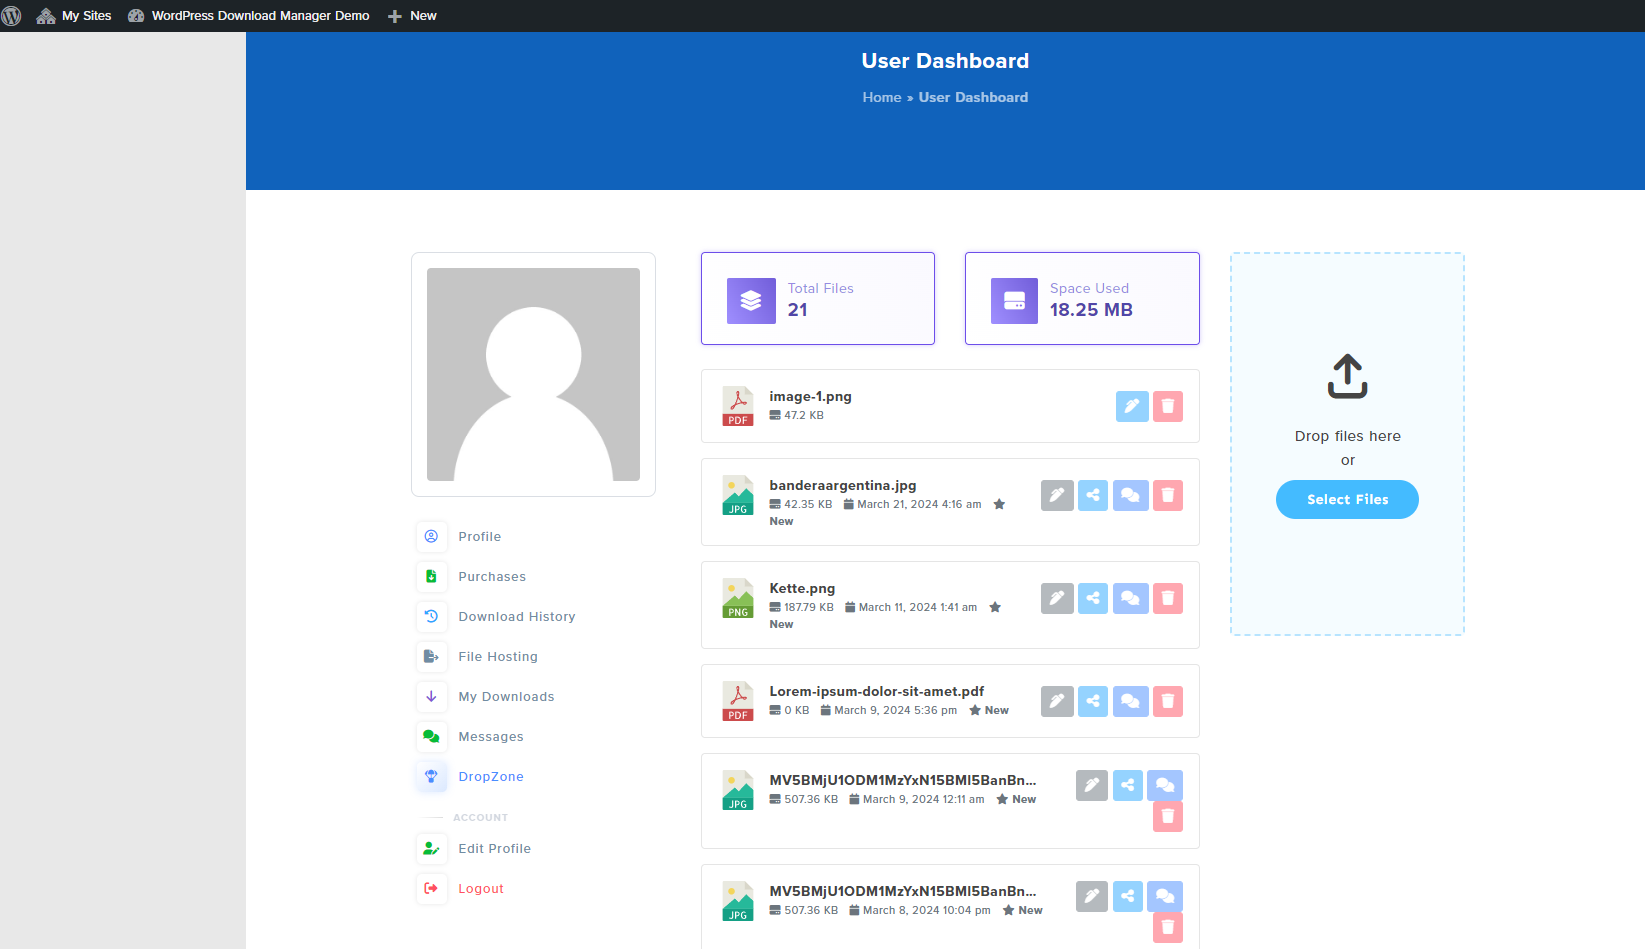
Task: Edit the March 9 MV5BMjU1ODM file
Action: pos(1092,785)
